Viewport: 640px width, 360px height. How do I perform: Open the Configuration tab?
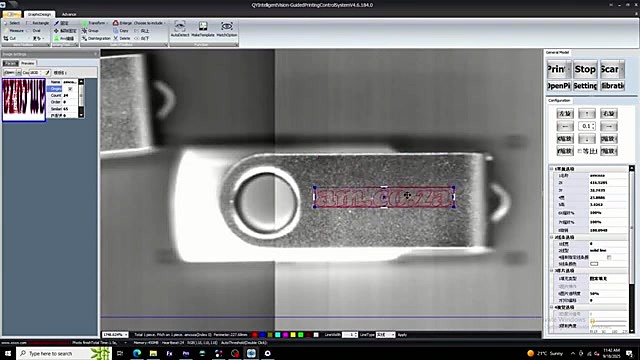[x=559, y=100]
